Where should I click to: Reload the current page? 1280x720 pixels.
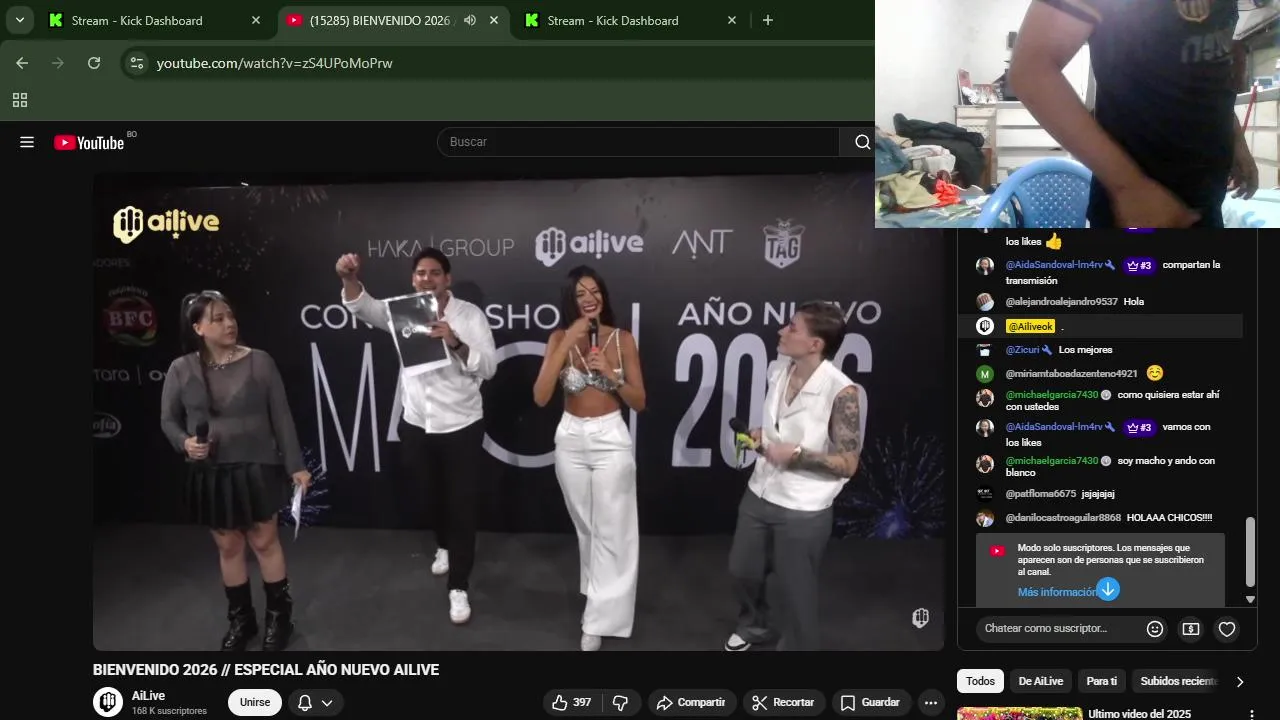coord(94,63)
